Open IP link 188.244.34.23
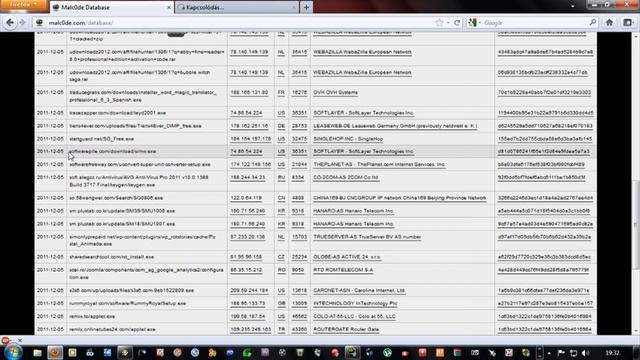 (x=247, y=178)
